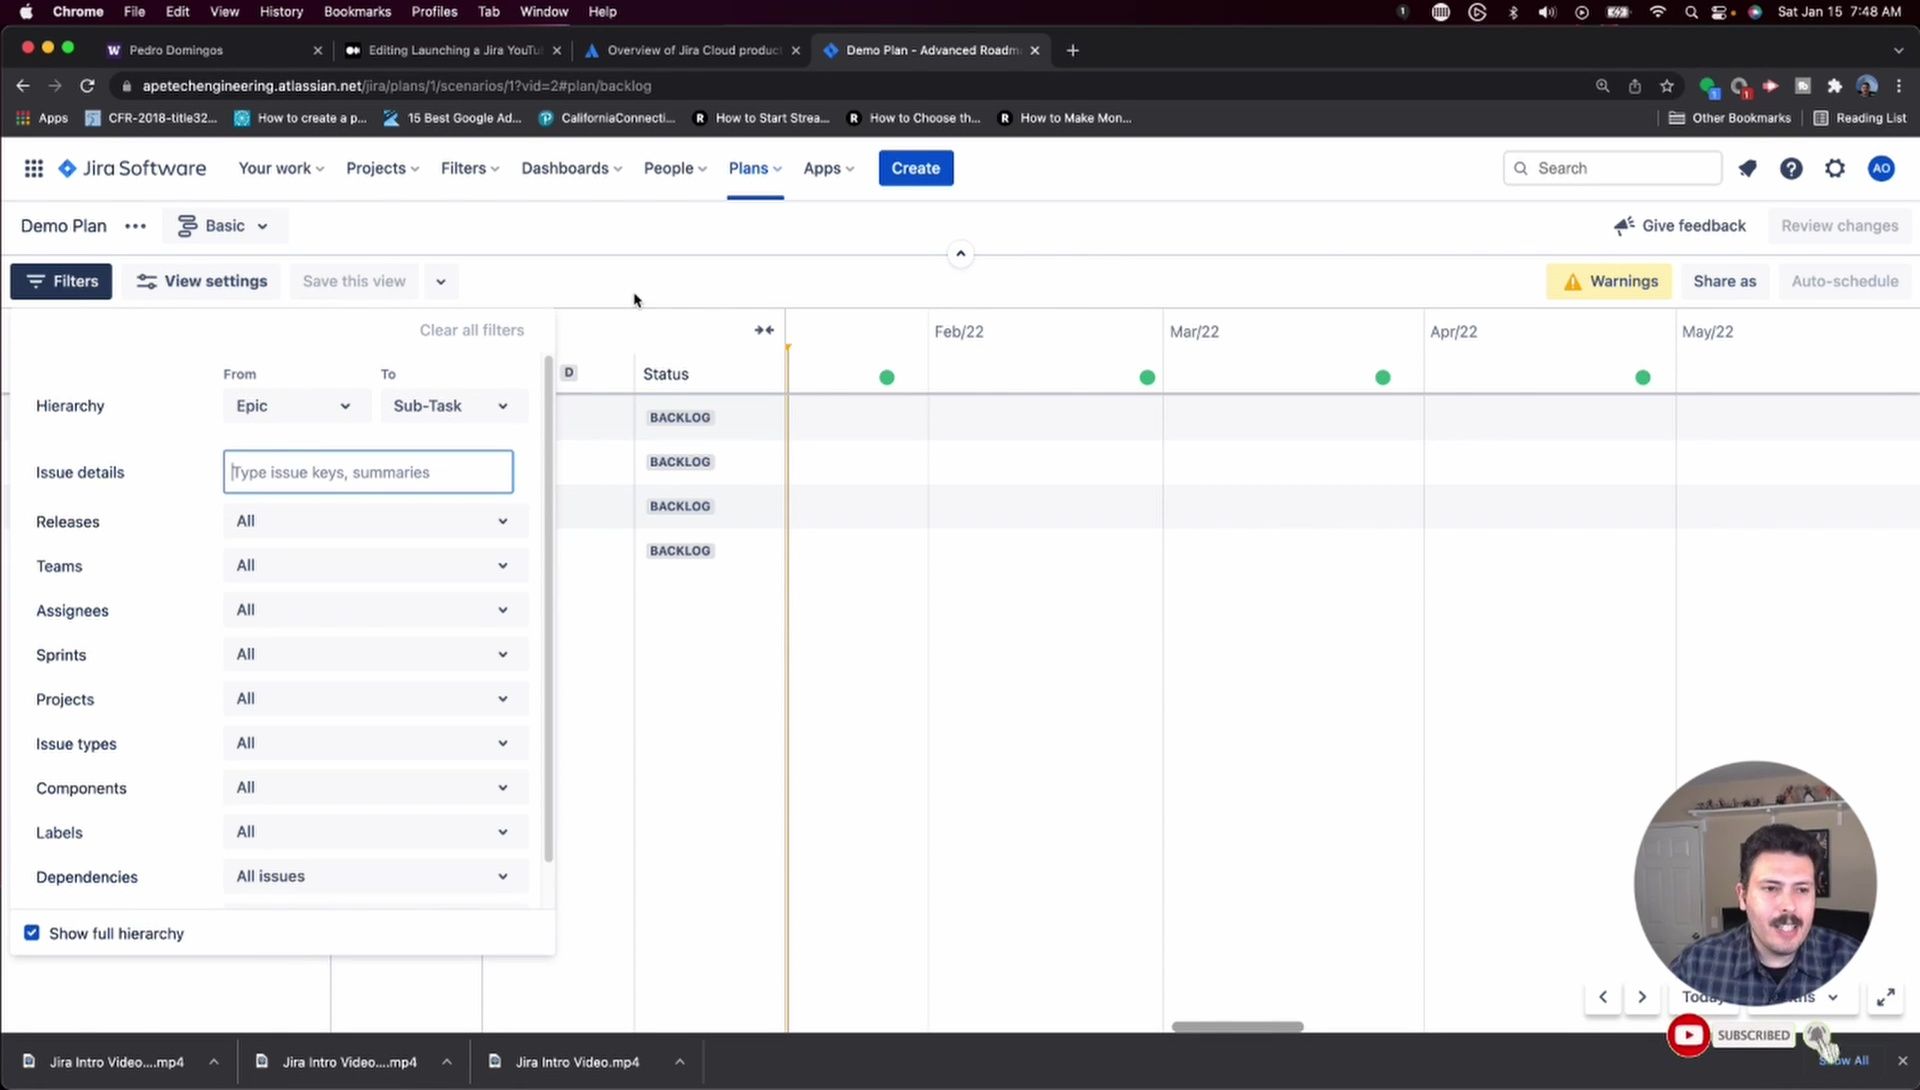Click the Issue details search field
Screen dimensions: 1920x1090
pyautogui.click(x=368, y=472)
